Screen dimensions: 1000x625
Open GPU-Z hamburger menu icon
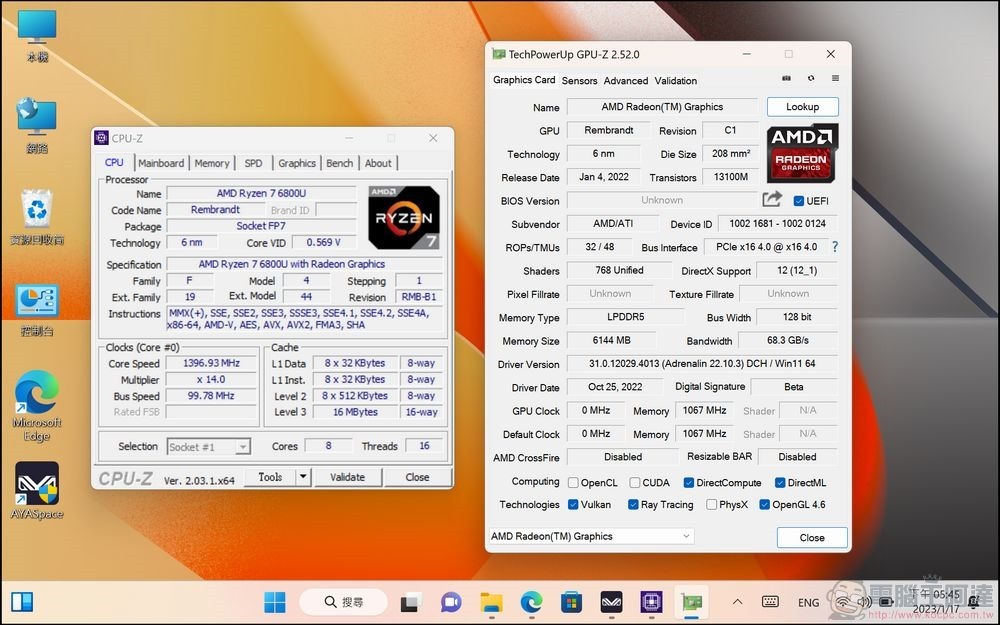click(835, 78)
